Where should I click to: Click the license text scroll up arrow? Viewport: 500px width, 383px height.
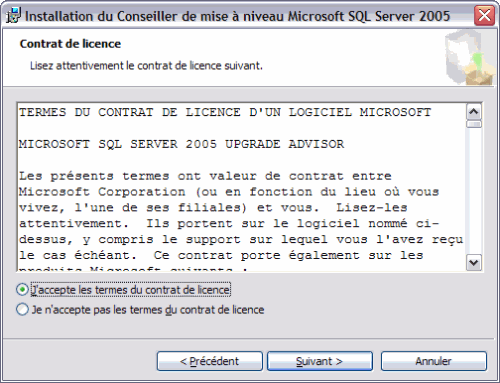[x=474, y=112]
